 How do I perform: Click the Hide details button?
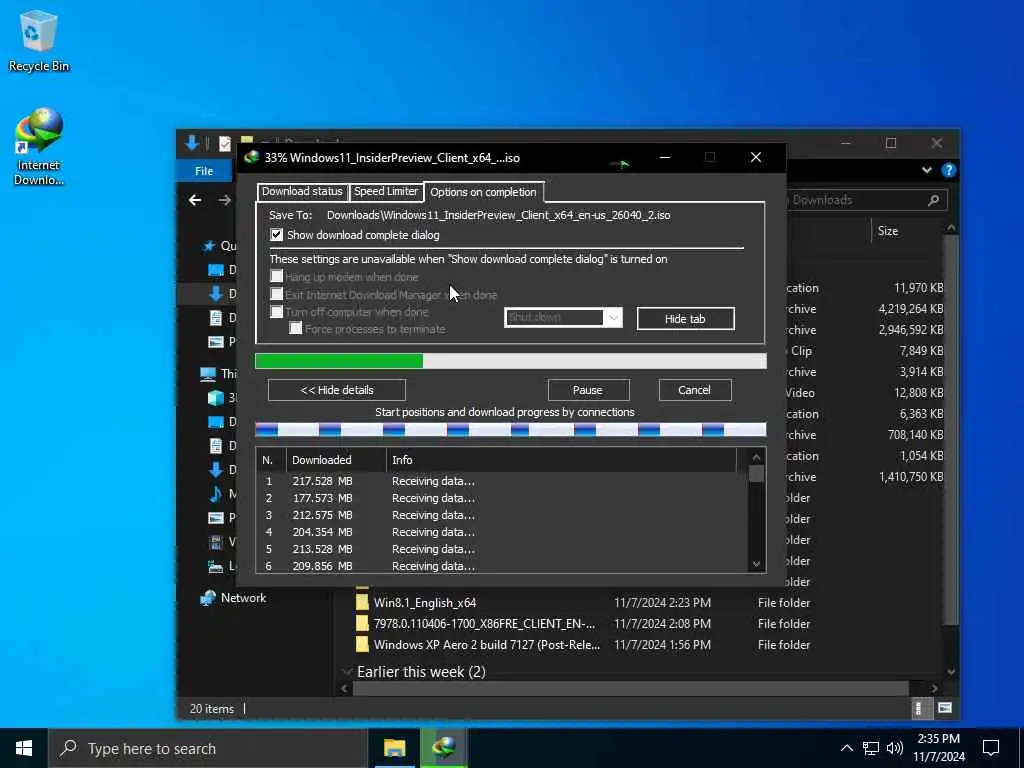[x=337, y=390]
